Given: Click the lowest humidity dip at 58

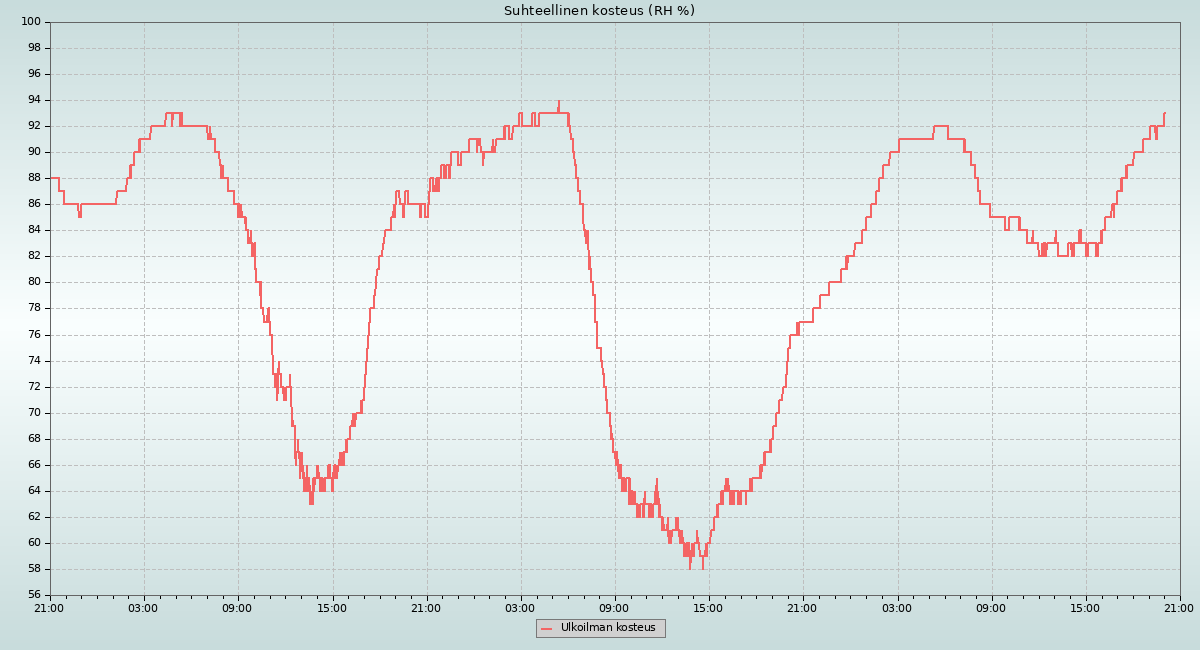Looking at the screenshot, I should [690, 567].
